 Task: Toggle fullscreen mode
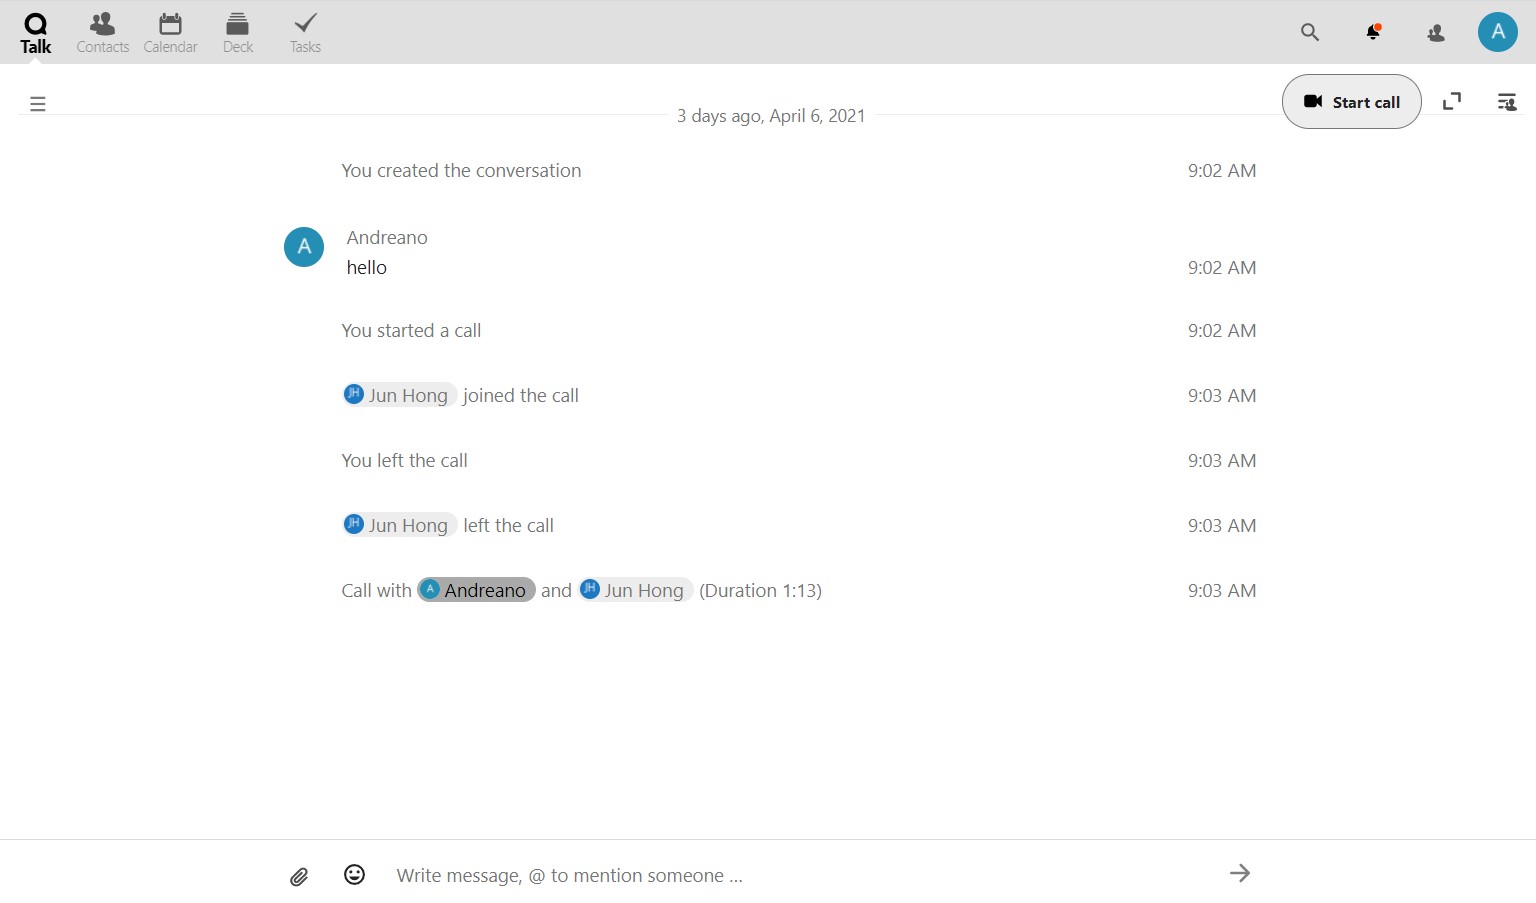pos(1452,102)
